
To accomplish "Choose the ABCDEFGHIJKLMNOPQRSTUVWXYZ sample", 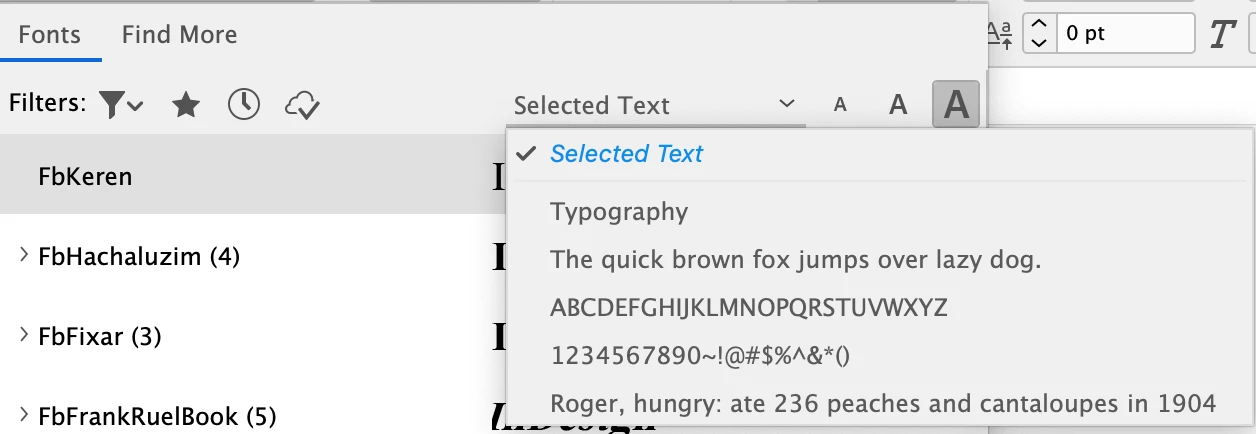I will (748, 308).
